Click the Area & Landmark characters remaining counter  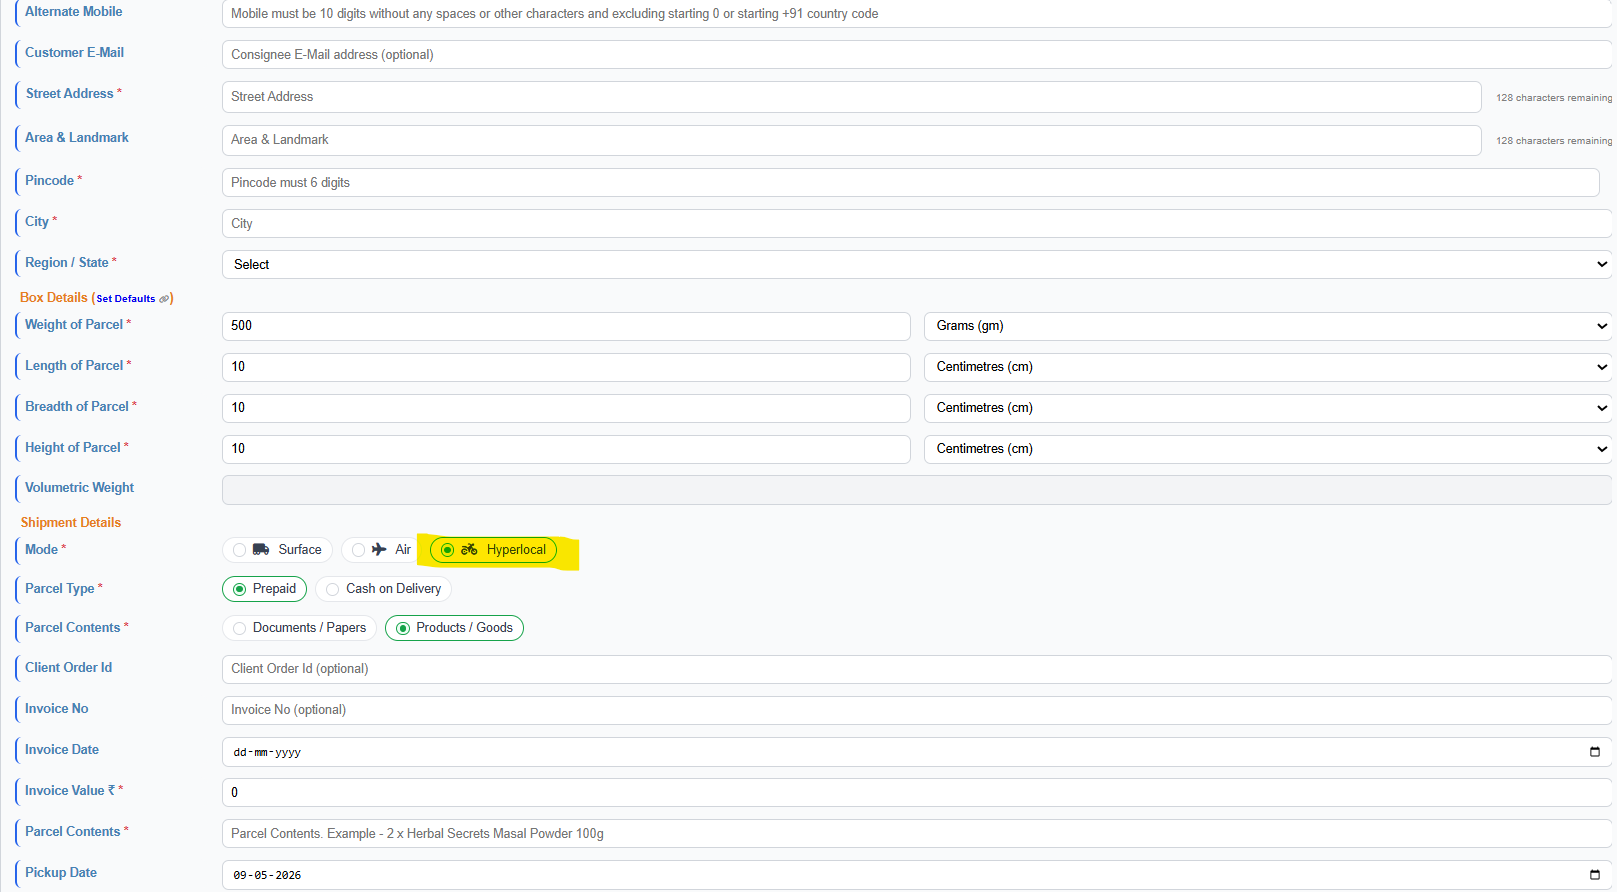point(1554,141)
